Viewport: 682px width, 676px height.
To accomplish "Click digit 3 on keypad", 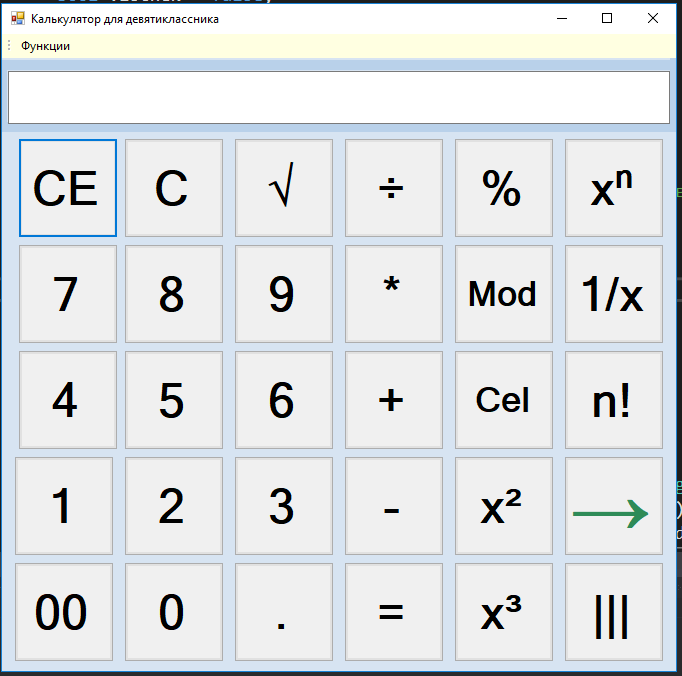I will click(284, 506).
